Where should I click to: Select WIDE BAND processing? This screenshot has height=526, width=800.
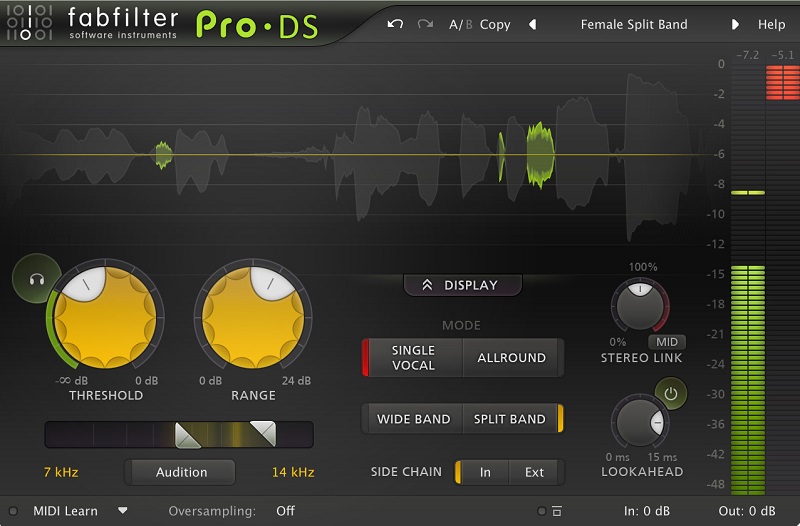[413, 419]
